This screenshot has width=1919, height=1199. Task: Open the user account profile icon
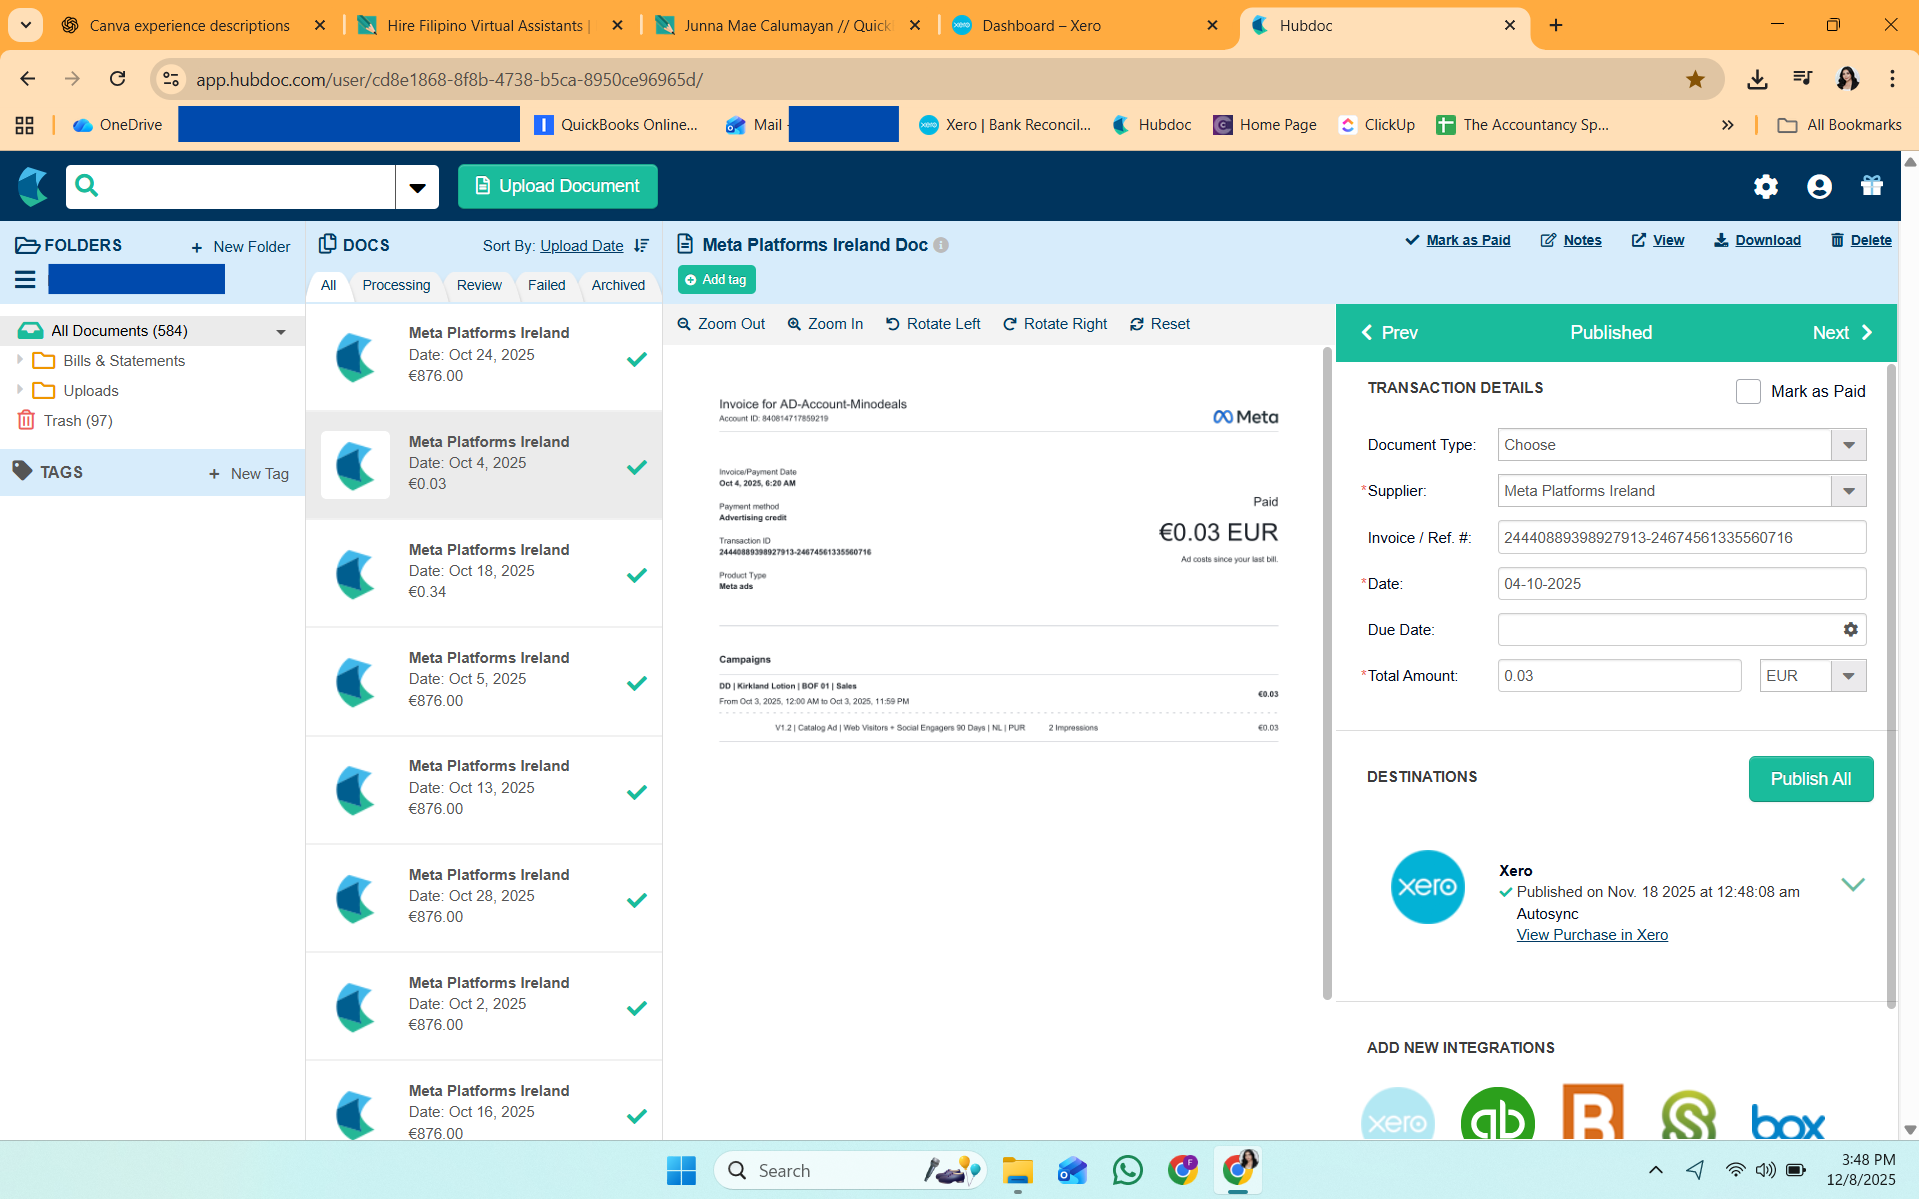(1819, 187)
